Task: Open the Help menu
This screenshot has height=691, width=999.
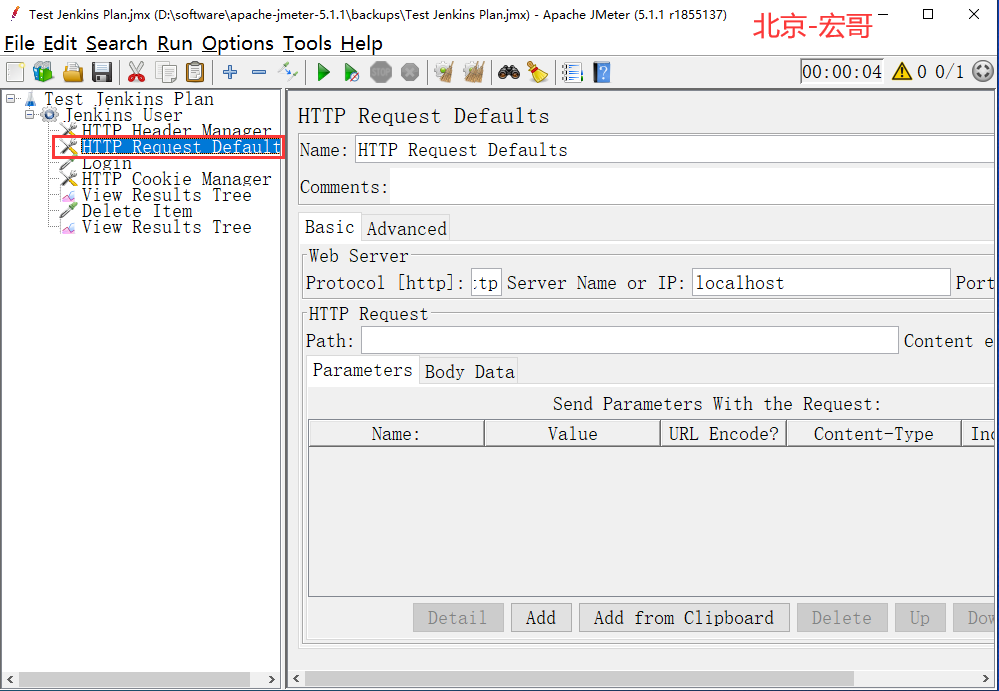Action: (361, 43)
